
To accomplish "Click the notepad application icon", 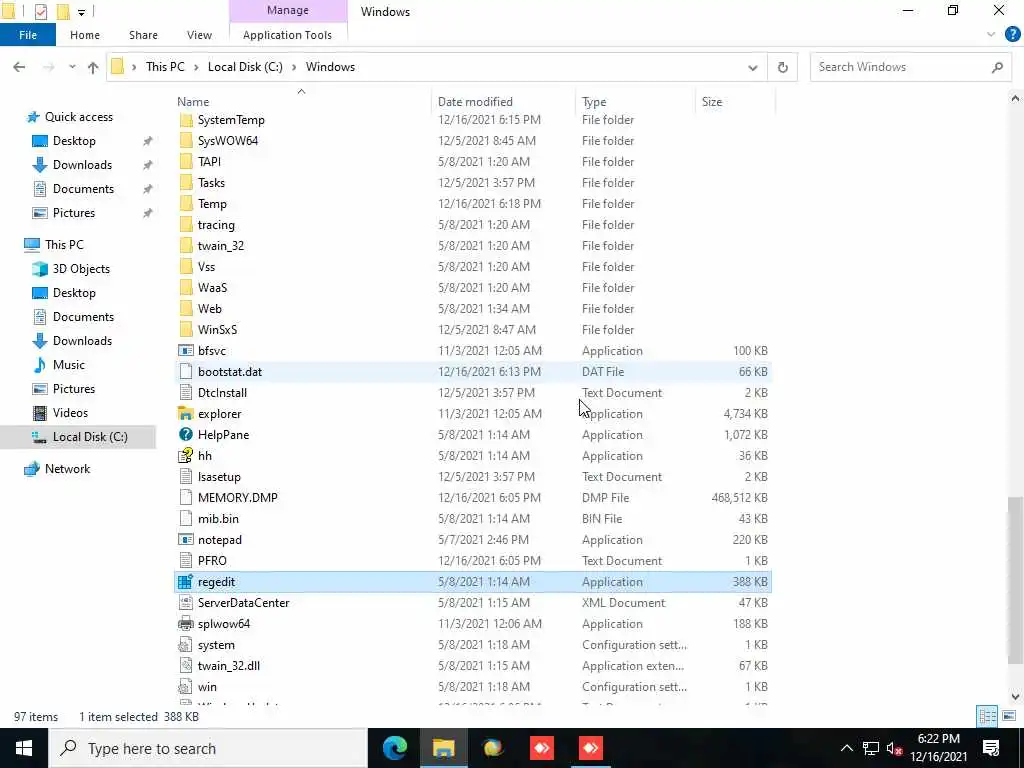I will pyautogui.click(x=186, y=540).
